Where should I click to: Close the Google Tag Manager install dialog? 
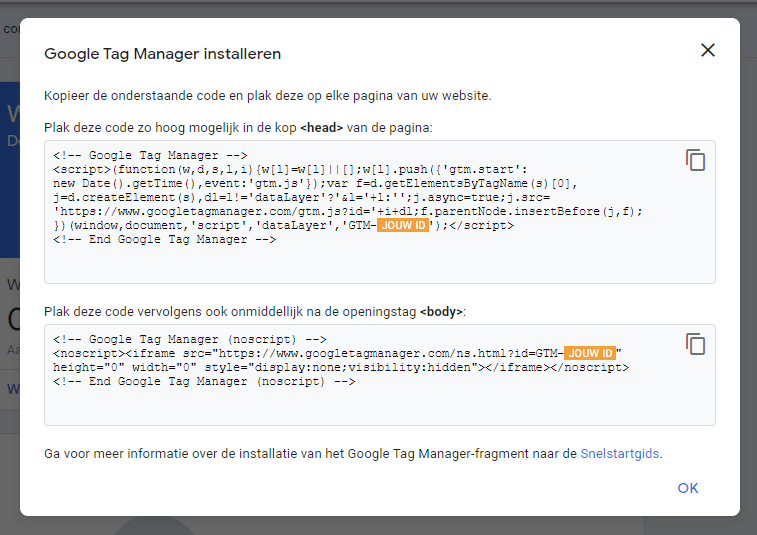pos(708,50)
